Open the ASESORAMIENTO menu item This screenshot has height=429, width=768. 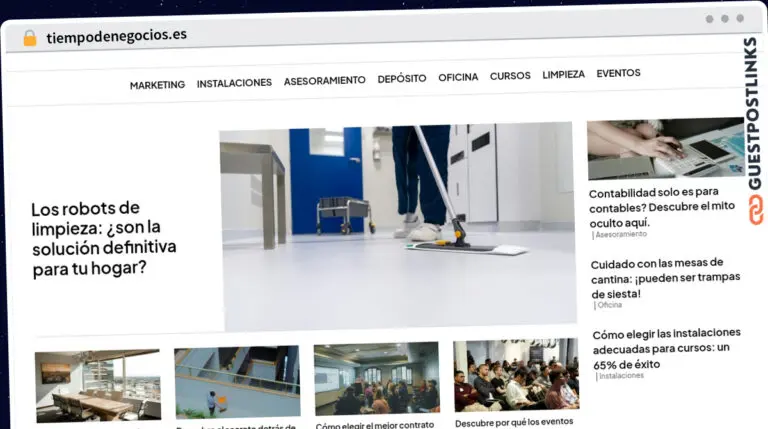coord(325,80)
